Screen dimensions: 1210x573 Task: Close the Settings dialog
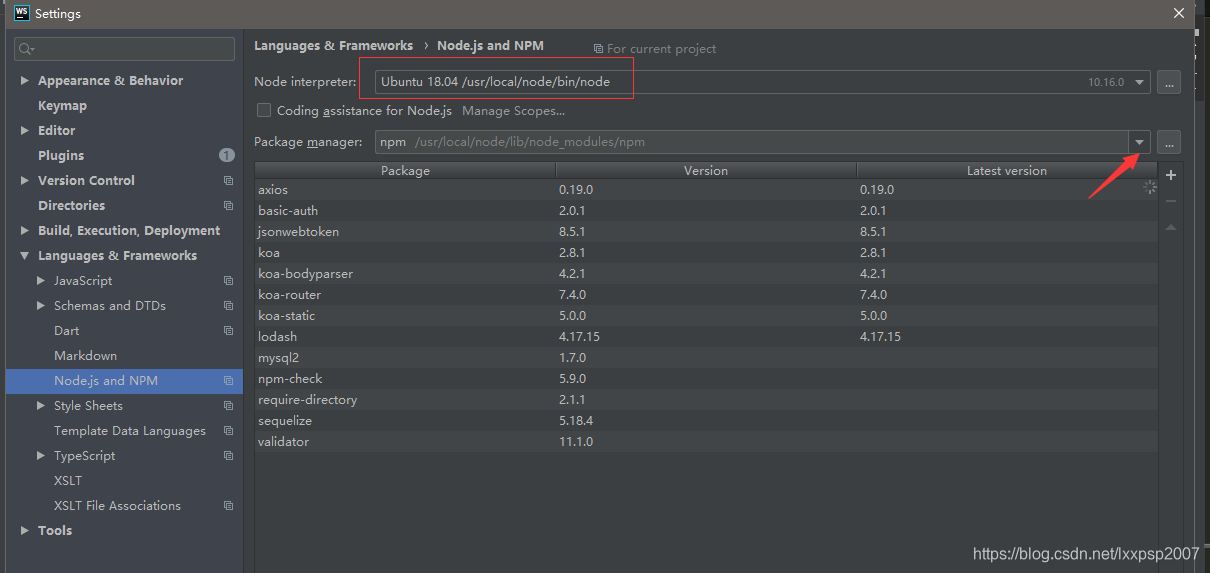click(x=1180, y=13)
